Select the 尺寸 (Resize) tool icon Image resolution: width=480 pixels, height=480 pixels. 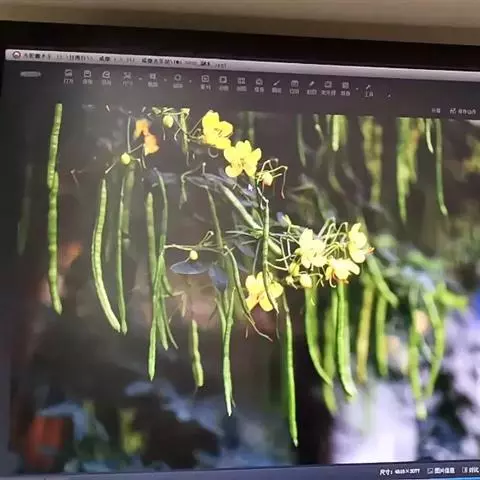click(127, 79)
